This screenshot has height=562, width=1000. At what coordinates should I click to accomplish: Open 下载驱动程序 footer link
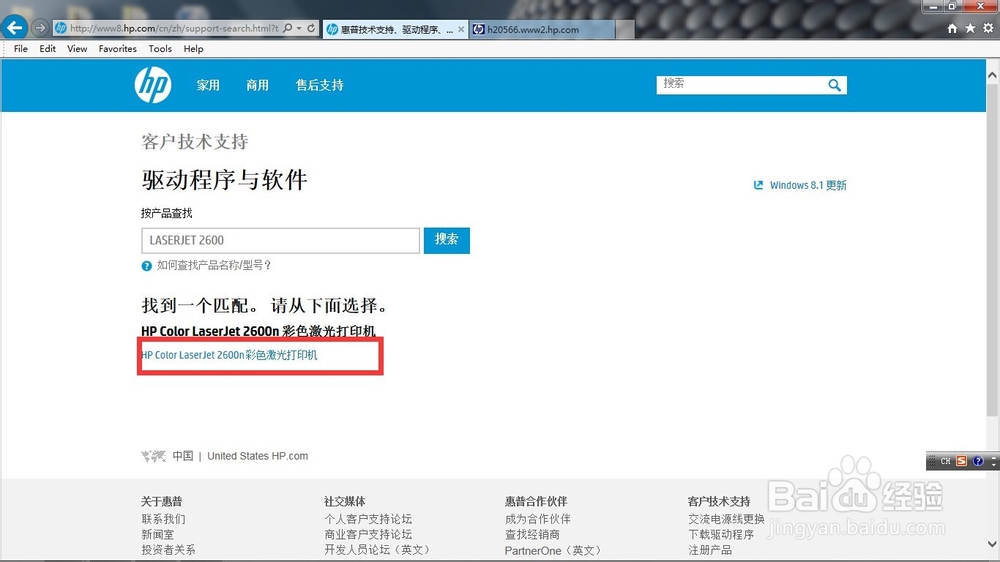(x=721, y=535)
